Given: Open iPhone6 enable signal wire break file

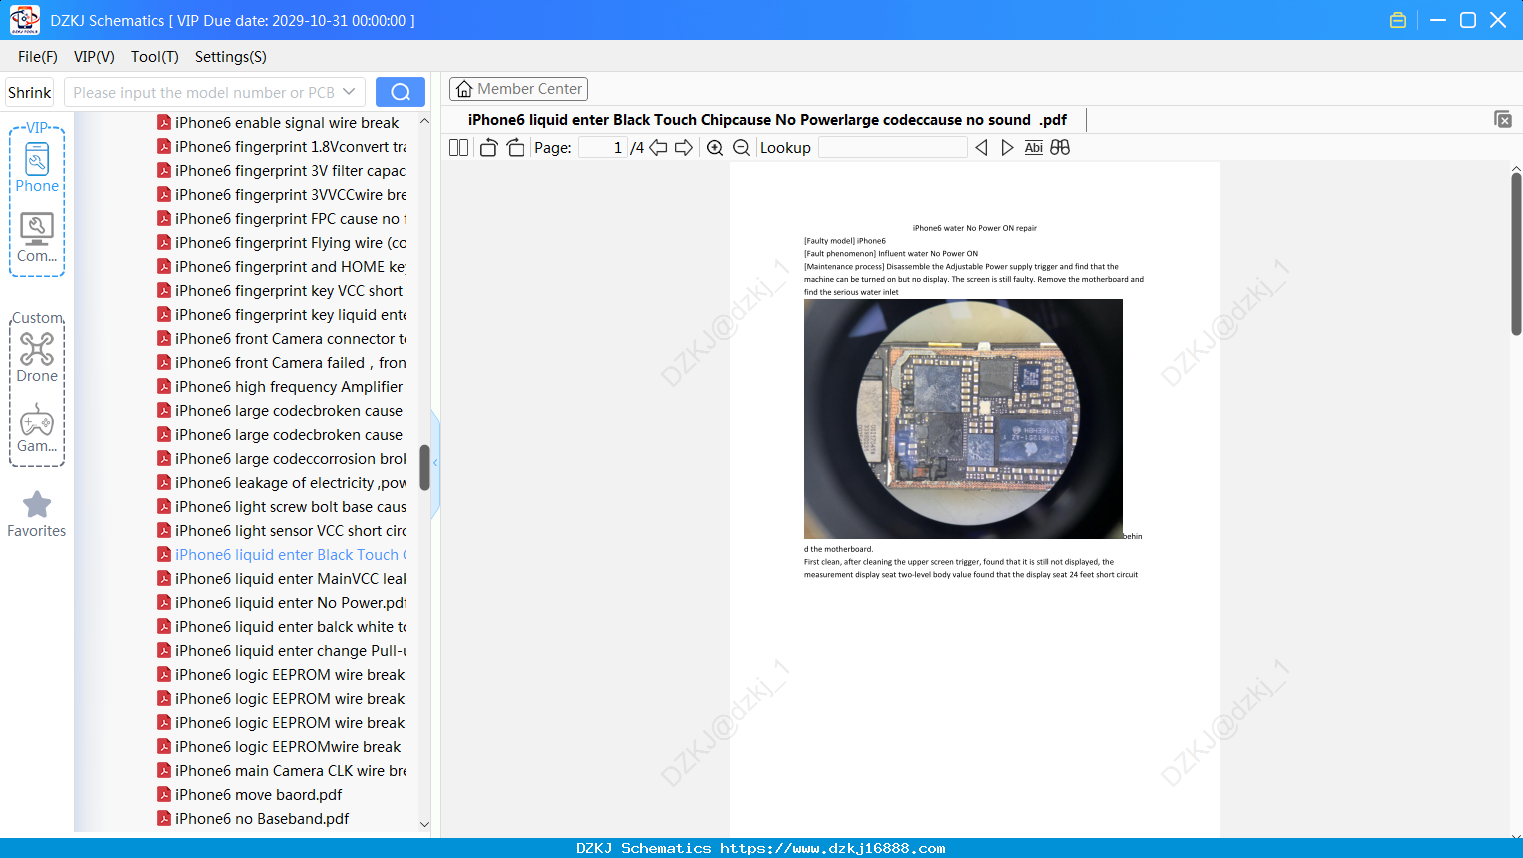Looking at the screenshot, I should [x=287, y=123].
